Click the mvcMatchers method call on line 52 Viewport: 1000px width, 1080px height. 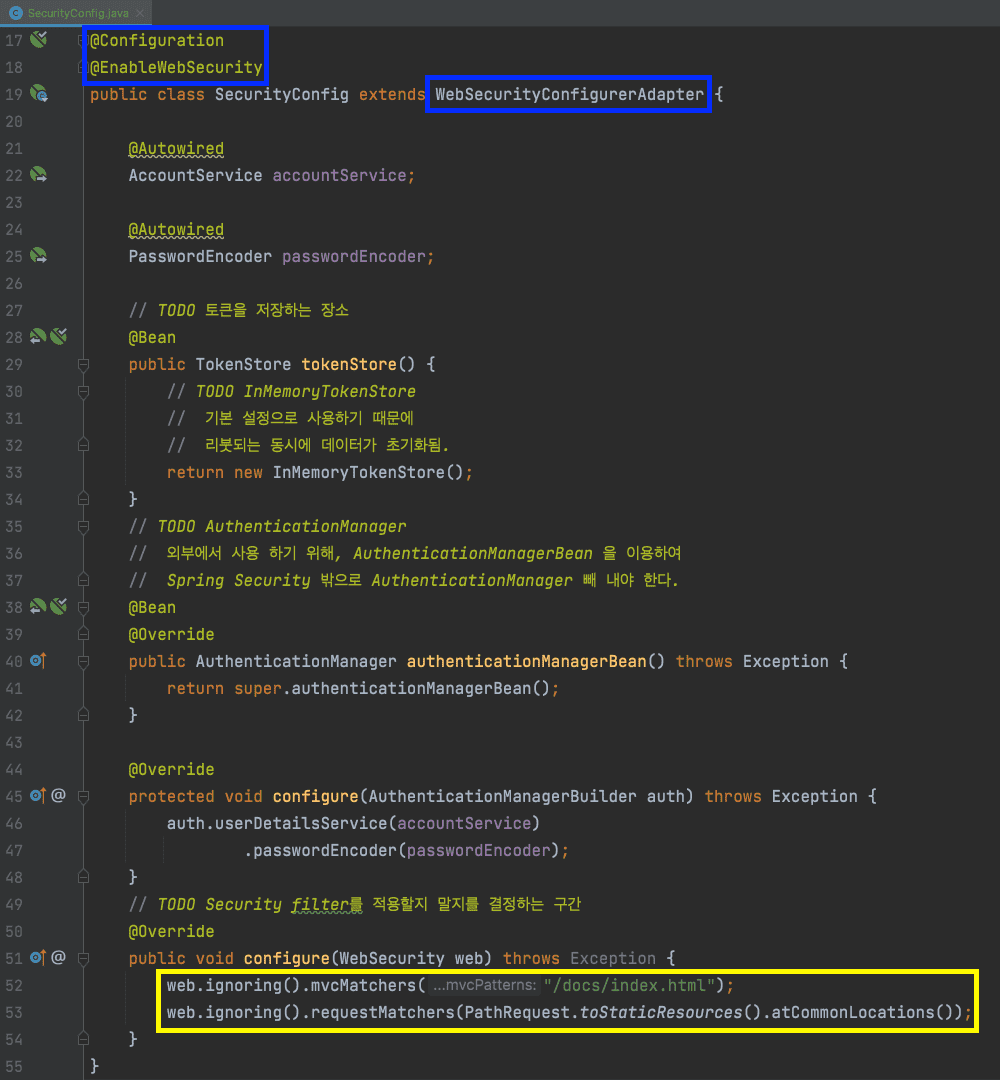tap(364, 985)
